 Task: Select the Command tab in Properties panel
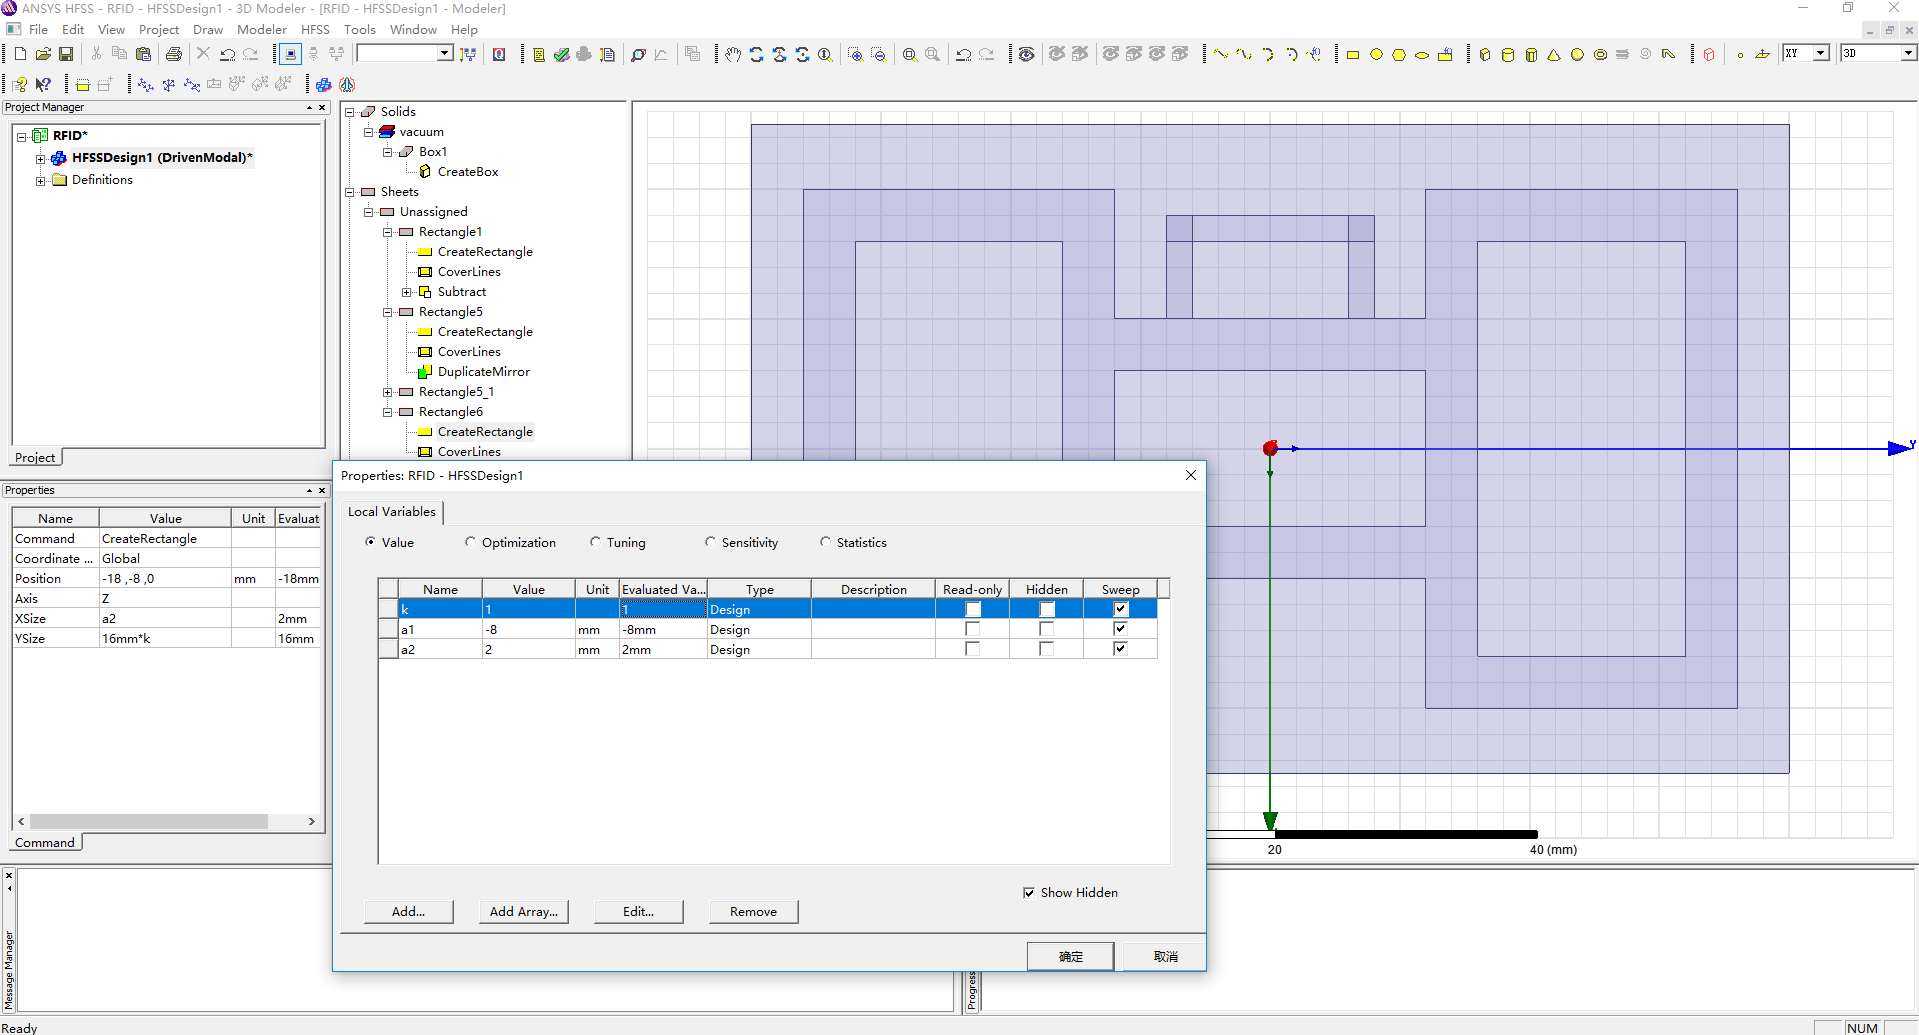point(45,843)
